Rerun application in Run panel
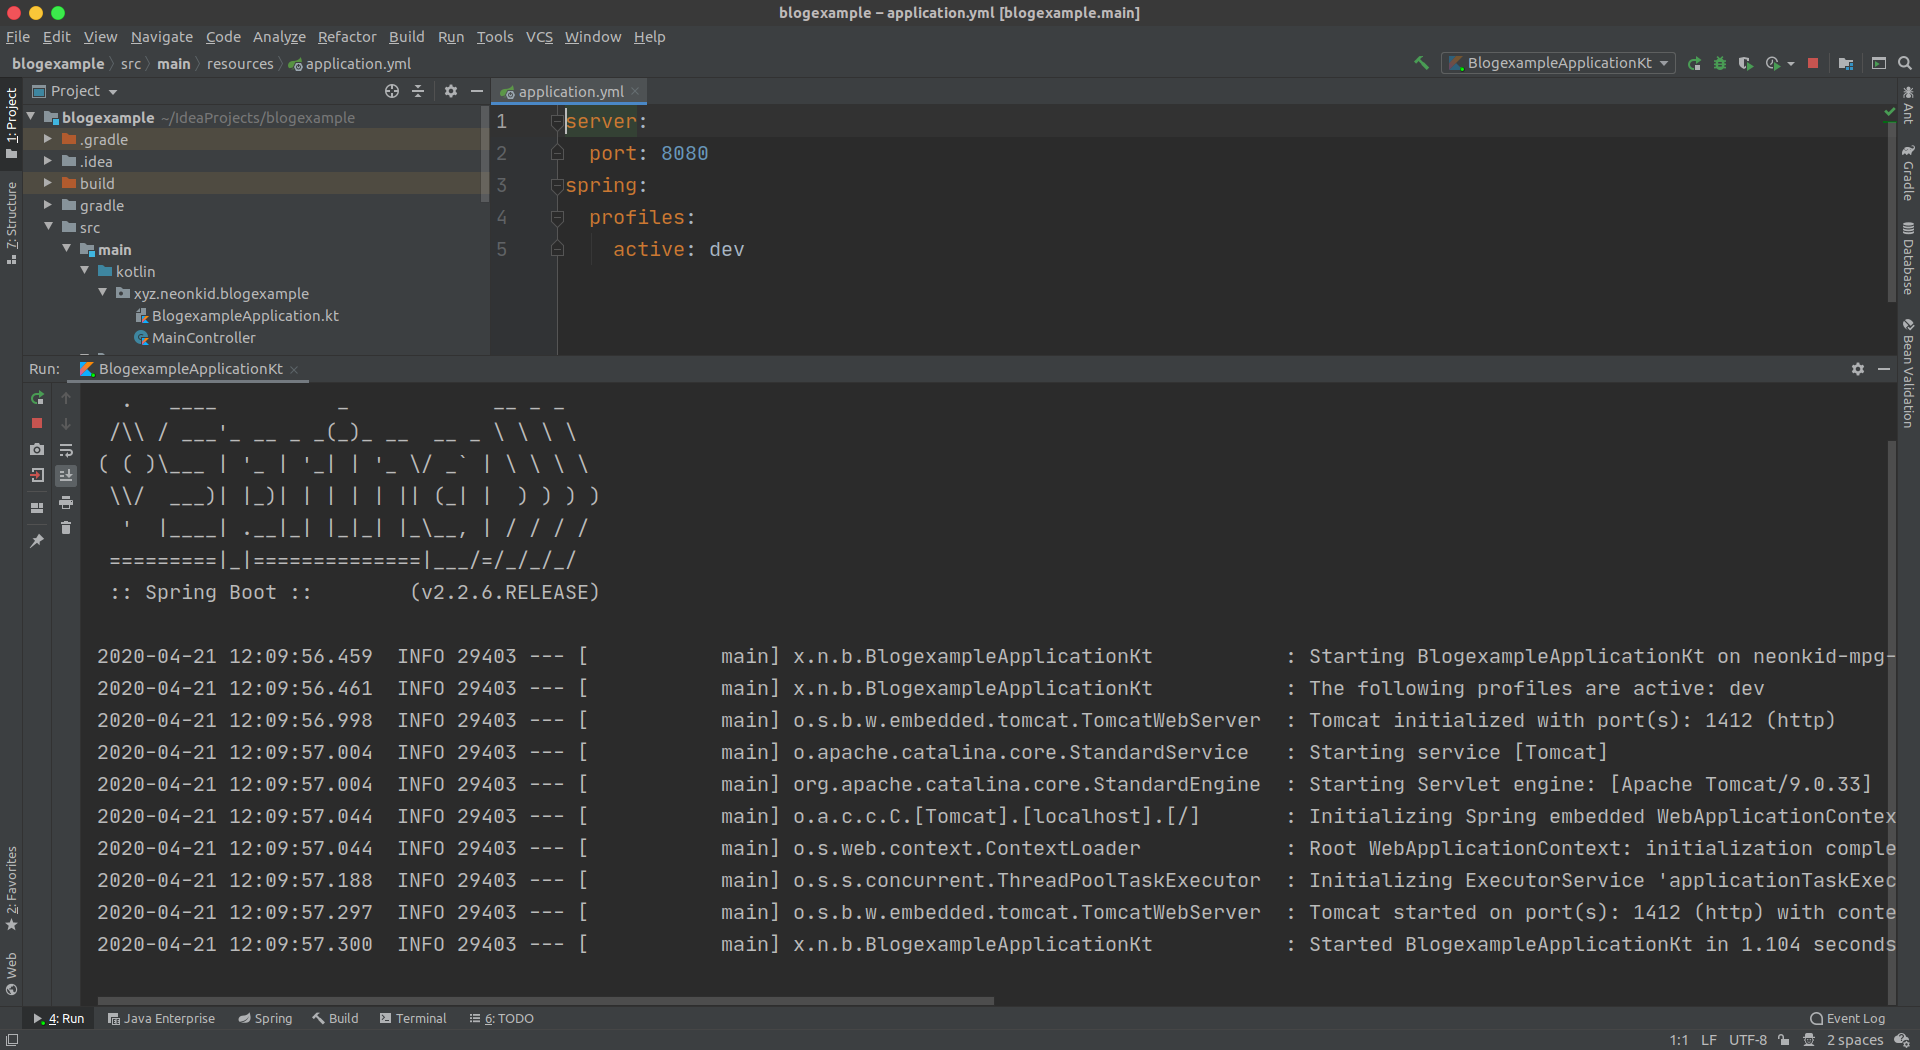This screenshot has height=1050, width=1920. coord(37,398)
